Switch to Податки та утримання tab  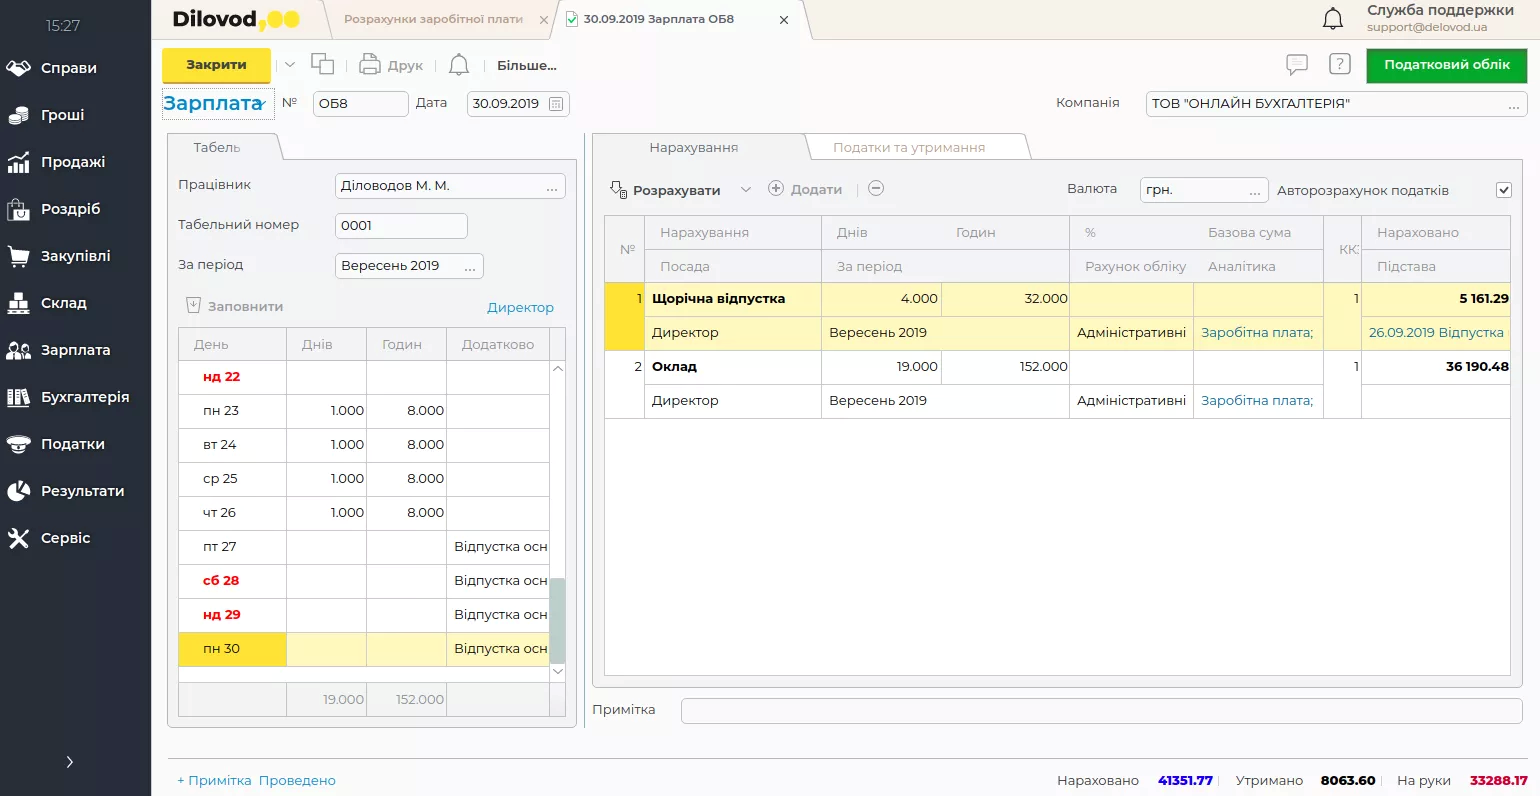tap(908, 148)
